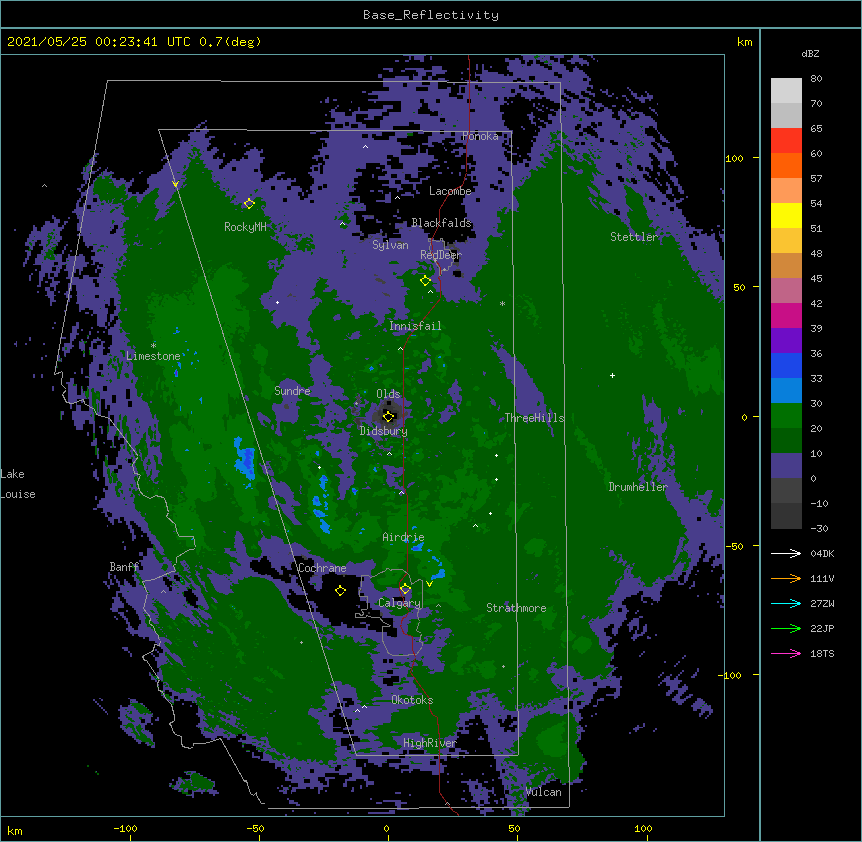Select the violet 36-39 dBZ color band
Viewport: 862px width, 842px height.
[786, 340]
